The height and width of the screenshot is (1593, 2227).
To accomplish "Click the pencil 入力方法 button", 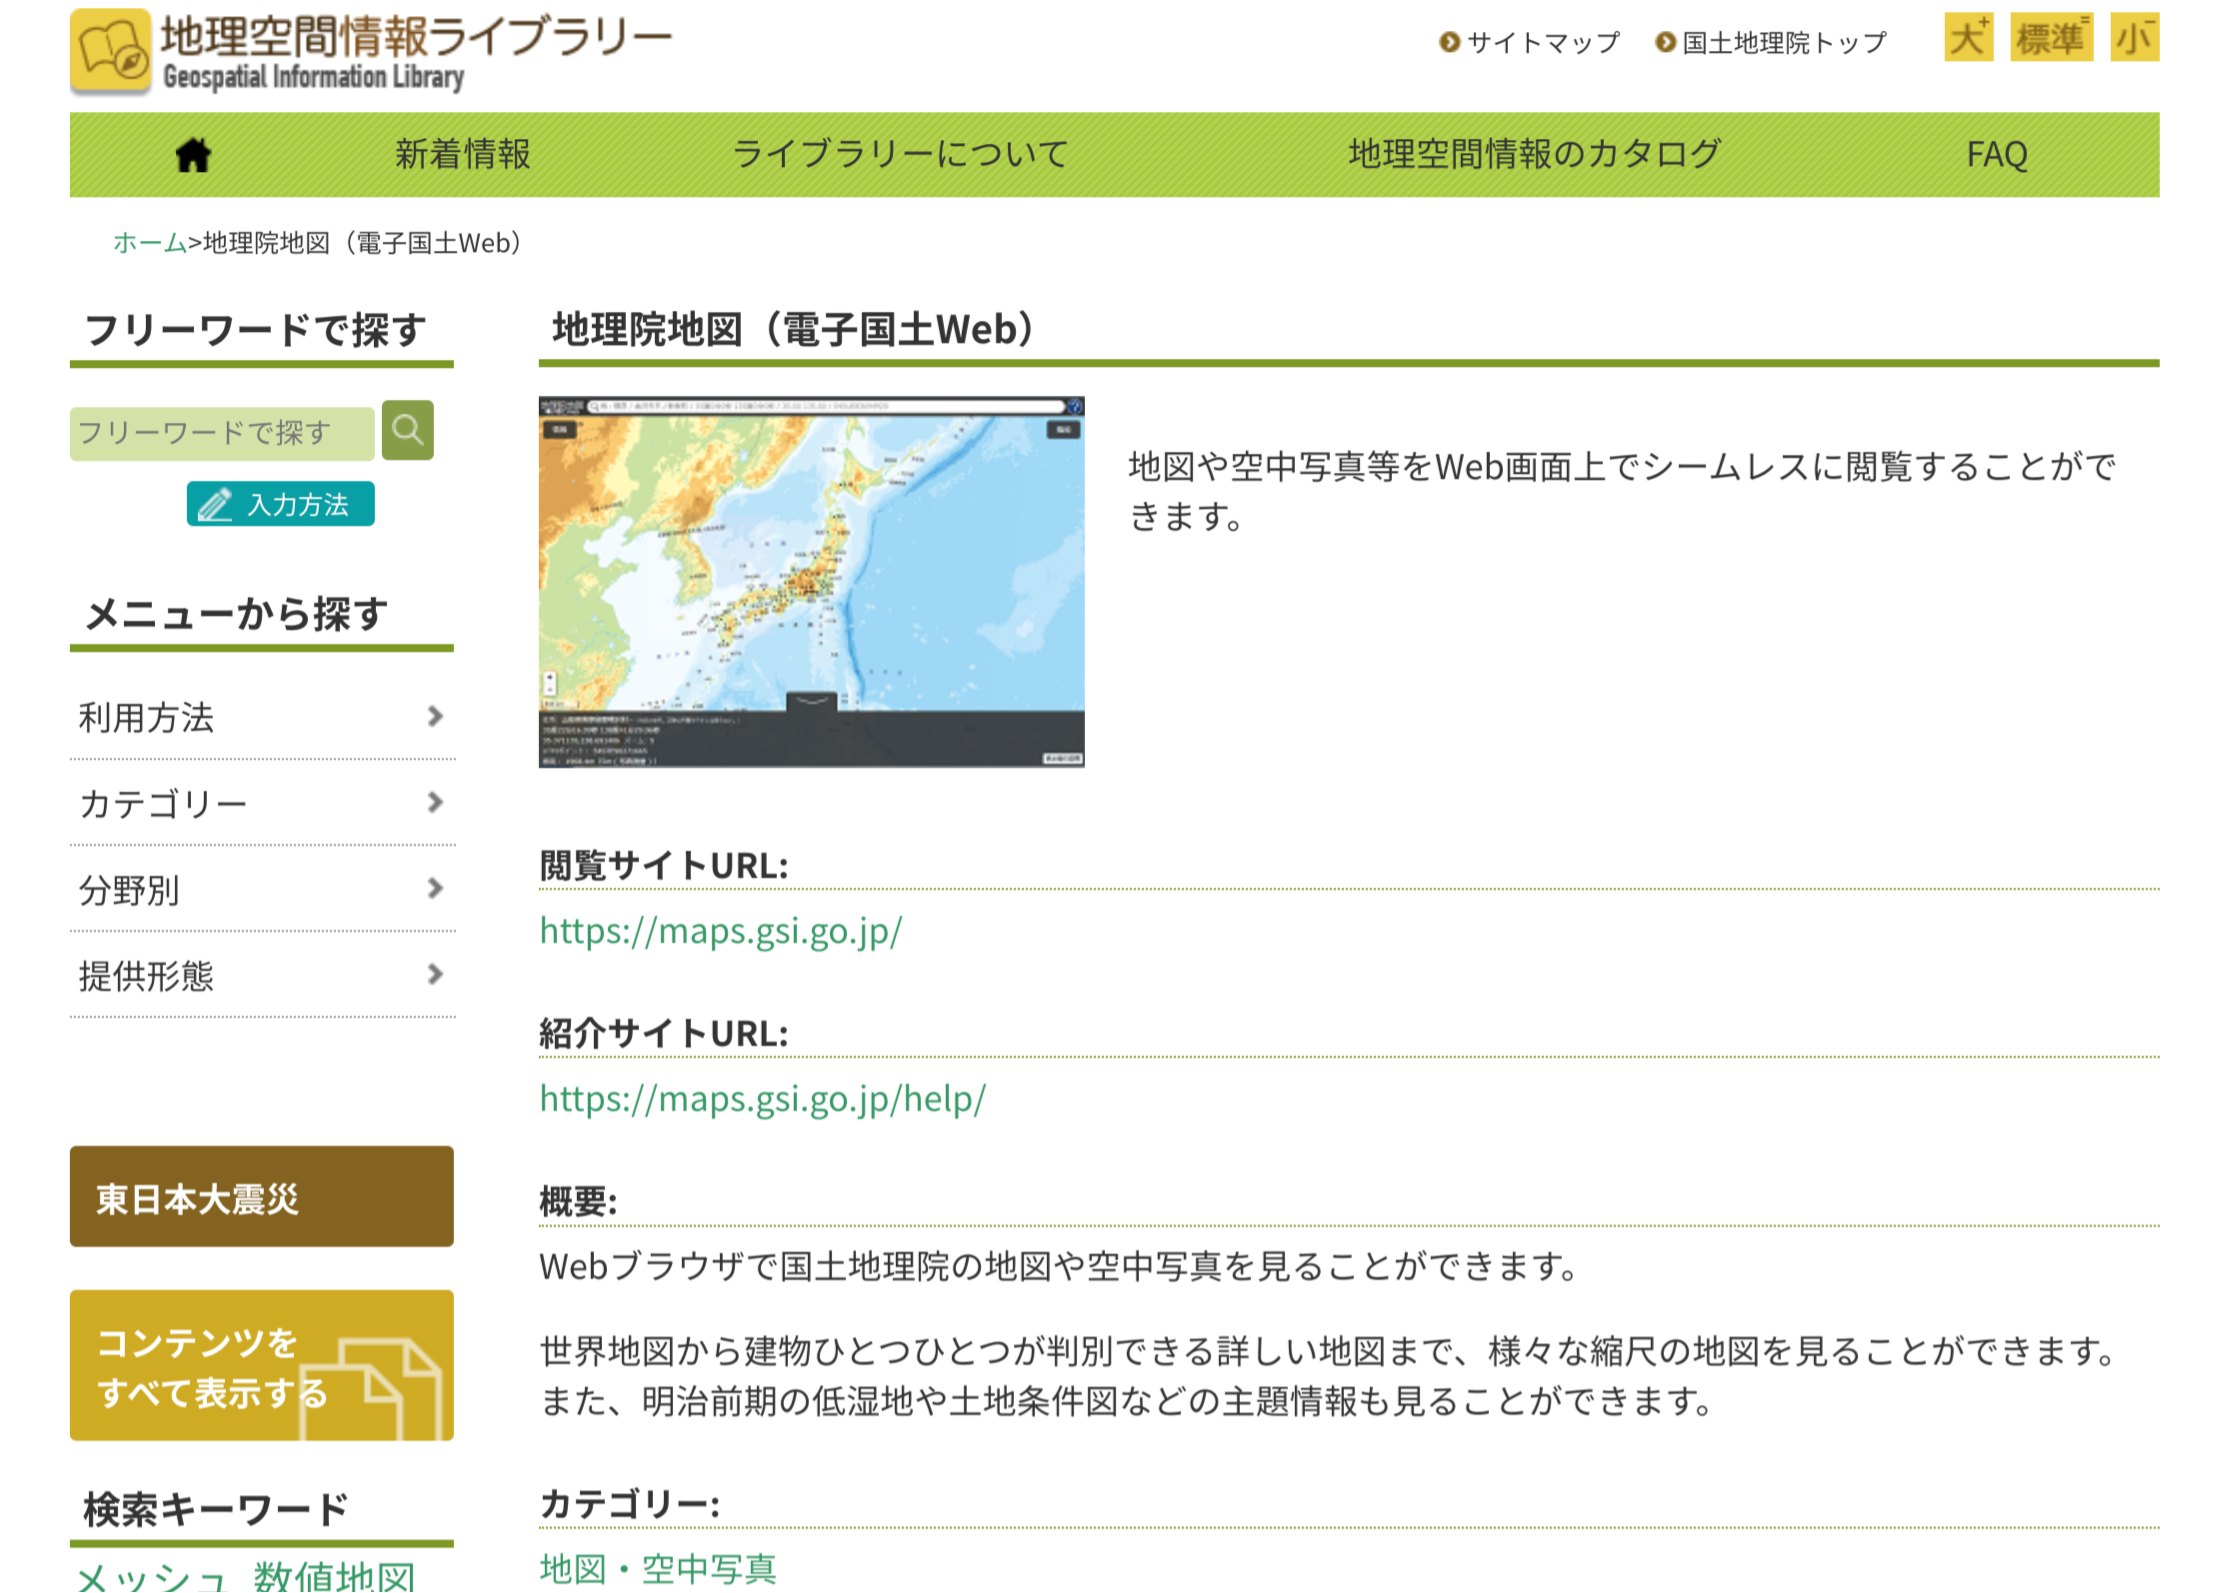I will (x=280, y=504).
